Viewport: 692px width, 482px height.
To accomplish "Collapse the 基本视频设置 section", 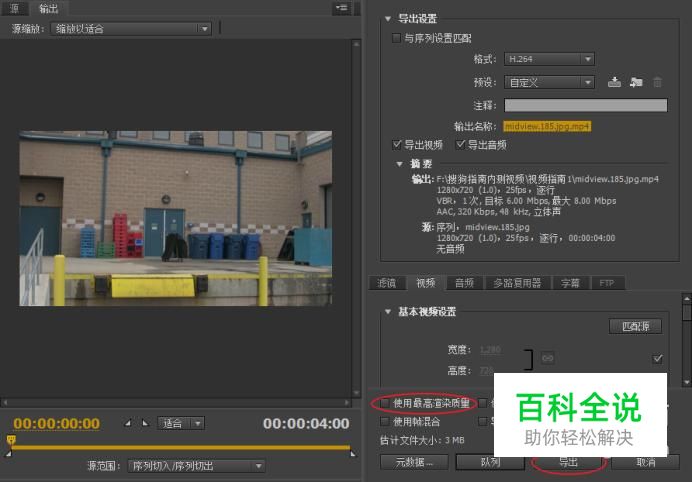I will click(x=387, y=312).
